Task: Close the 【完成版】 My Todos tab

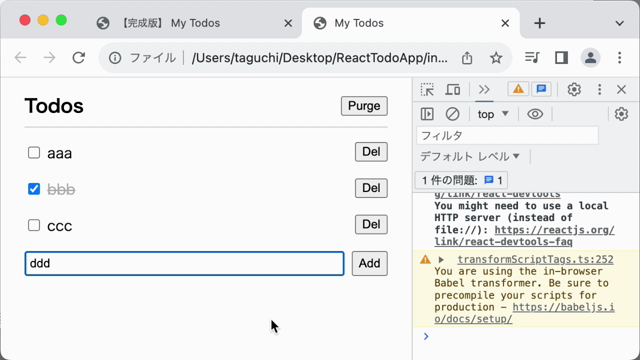Action: click(288, 23)
